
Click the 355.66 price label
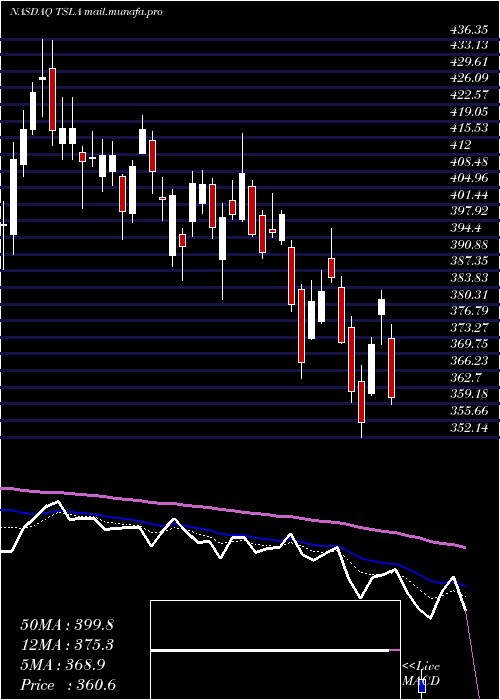(469, 411)
